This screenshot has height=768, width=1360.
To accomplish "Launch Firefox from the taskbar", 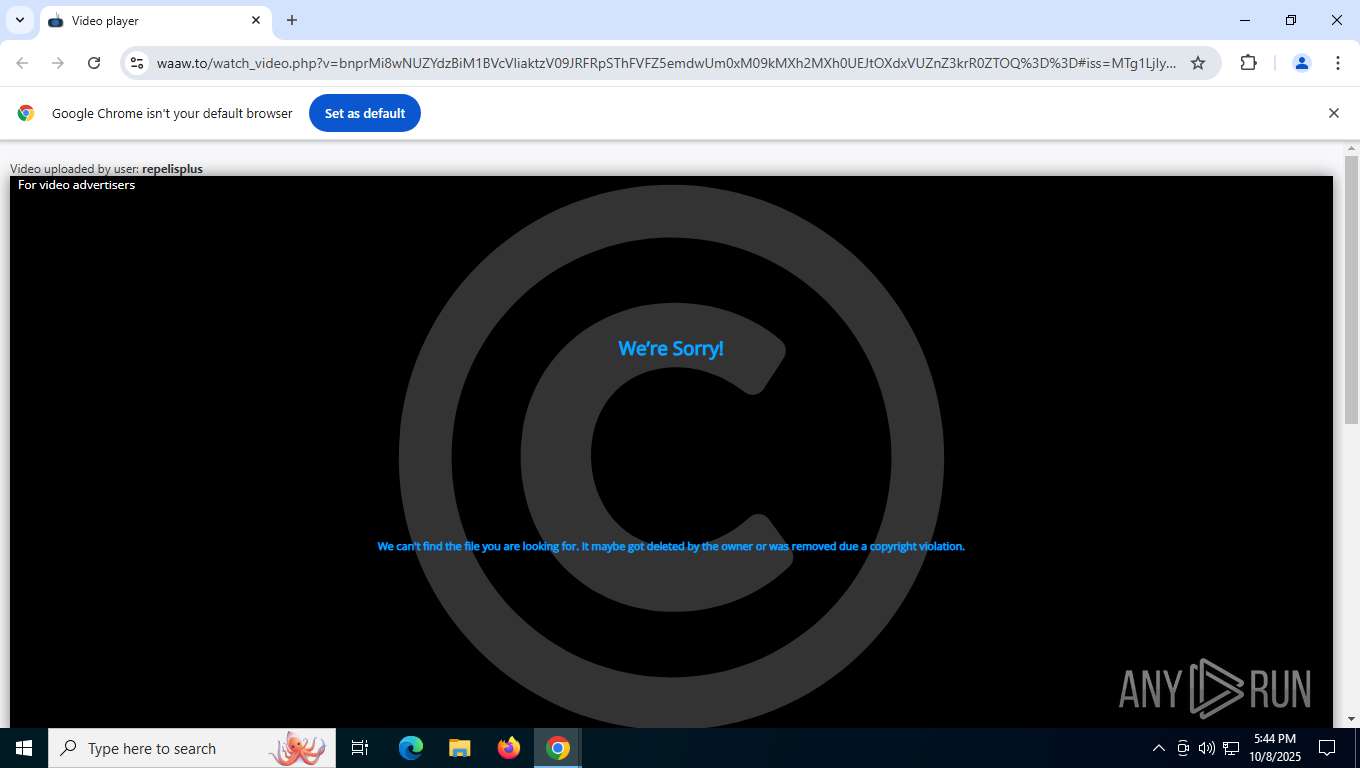I will coord(509,748).
